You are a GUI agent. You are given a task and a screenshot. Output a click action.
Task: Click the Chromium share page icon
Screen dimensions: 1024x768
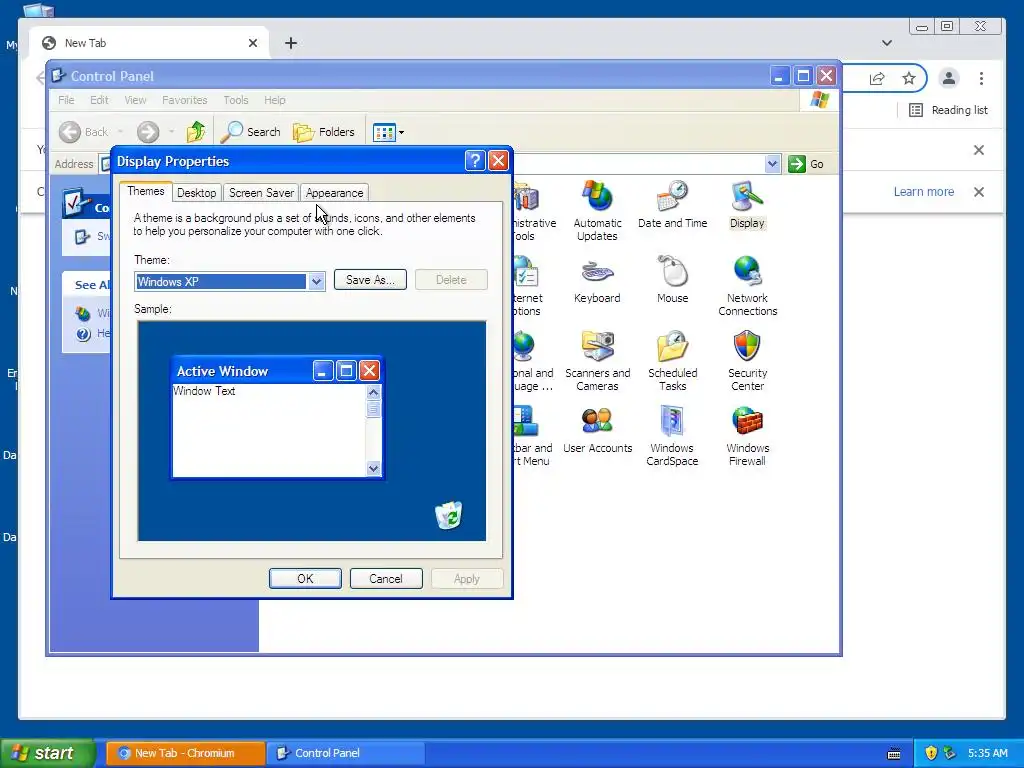coord(877,78)
